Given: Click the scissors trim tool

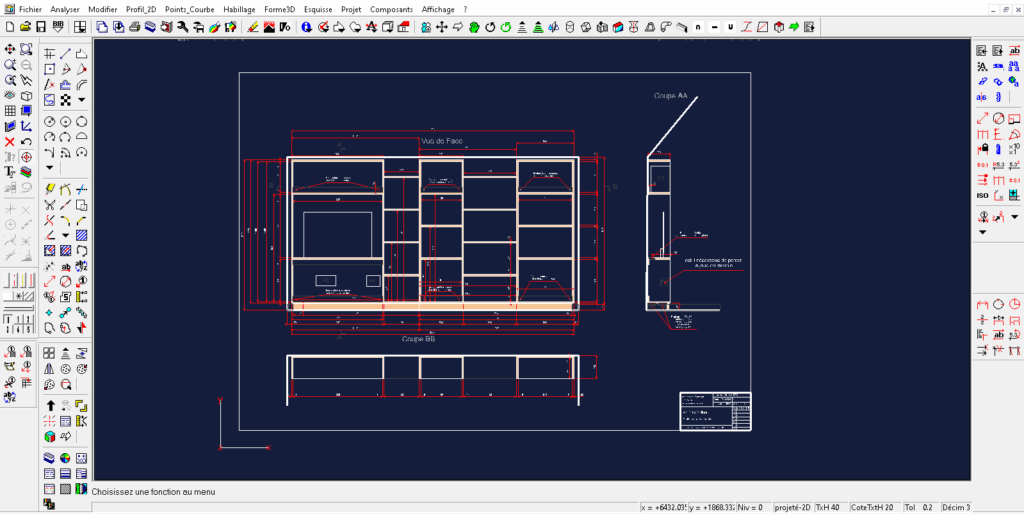Looking at the screenshot, I should click(x=49, y=205).
